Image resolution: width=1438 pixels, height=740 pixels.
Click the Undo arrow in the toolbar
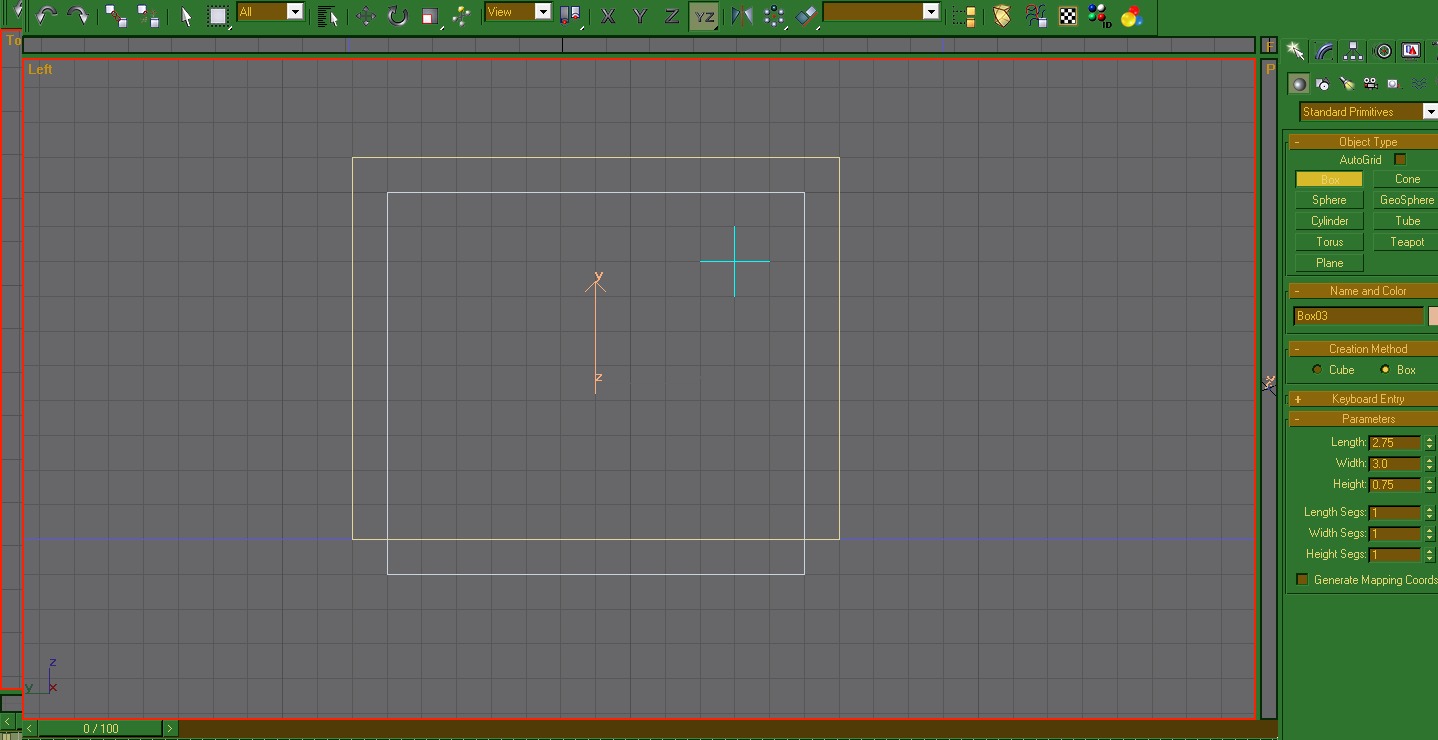[46, 15]
